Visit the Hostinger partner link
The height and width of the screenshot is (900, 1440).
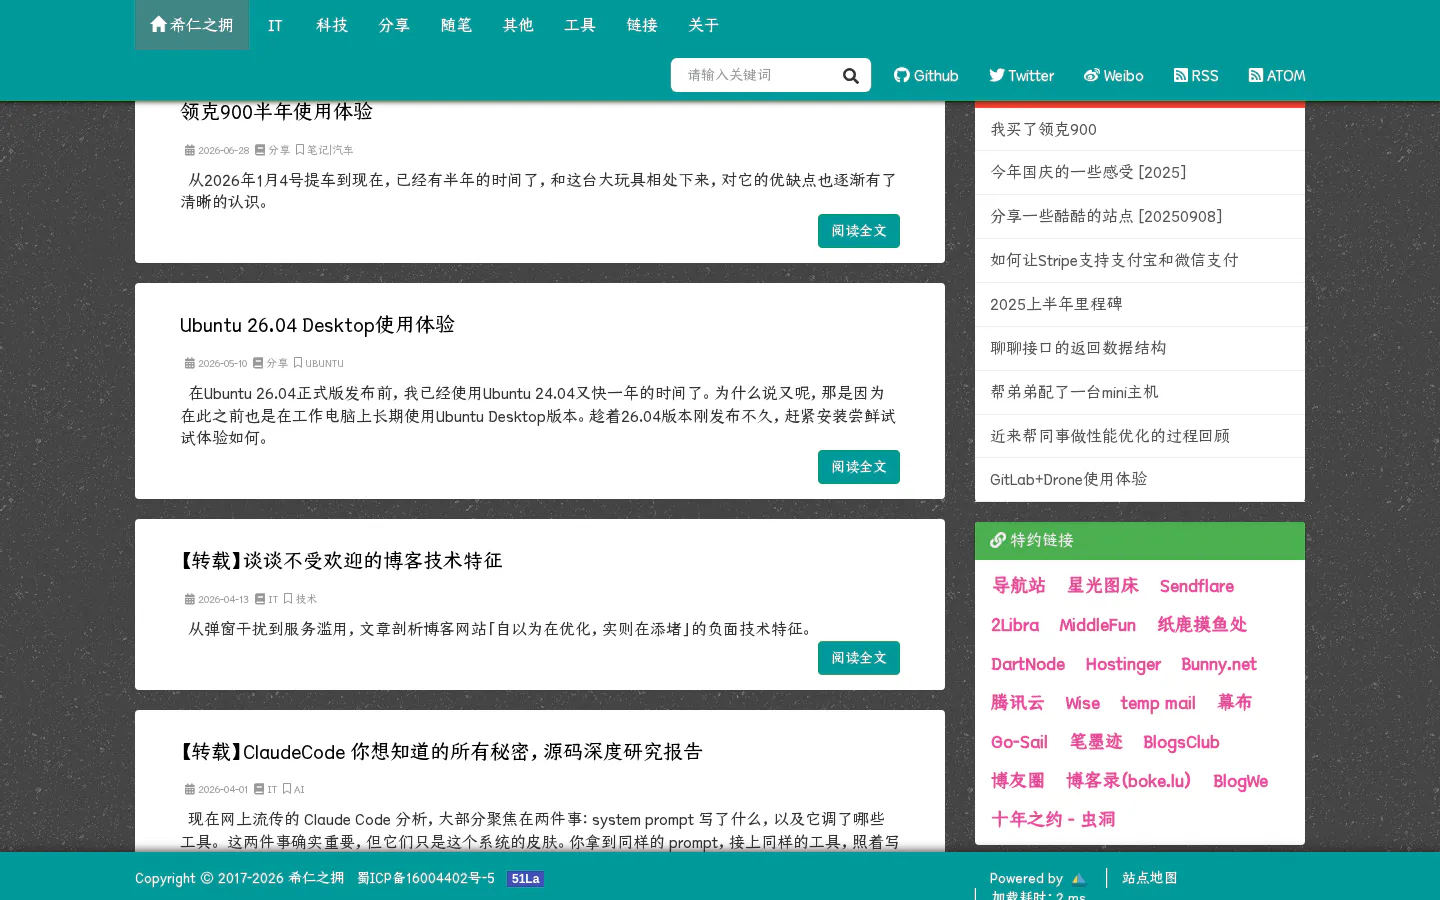(1123, 664)
